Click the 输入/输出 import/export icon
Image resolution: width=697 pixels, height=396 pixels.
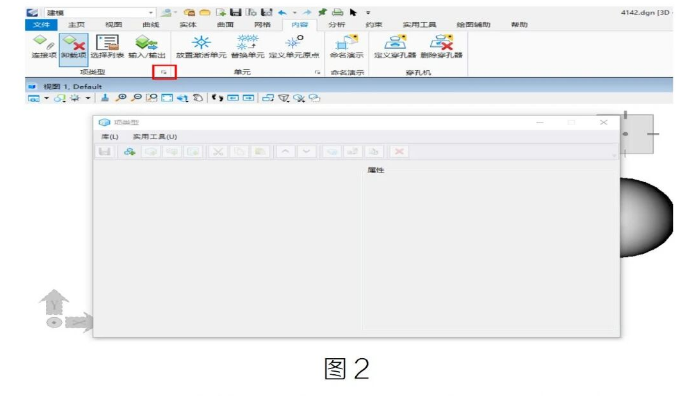point(147,47)
